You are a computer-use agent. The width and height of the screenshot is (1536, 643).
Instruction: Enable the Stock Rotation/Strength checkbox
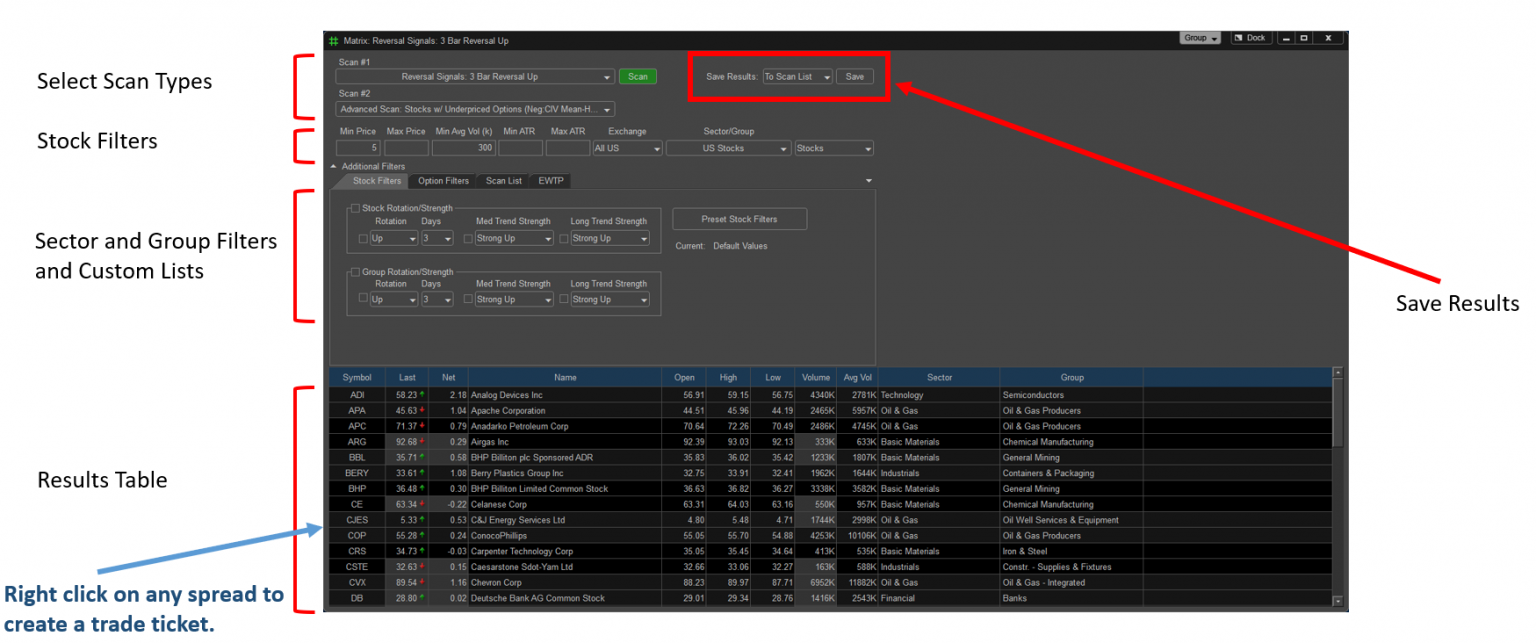(x=355, y=208)
